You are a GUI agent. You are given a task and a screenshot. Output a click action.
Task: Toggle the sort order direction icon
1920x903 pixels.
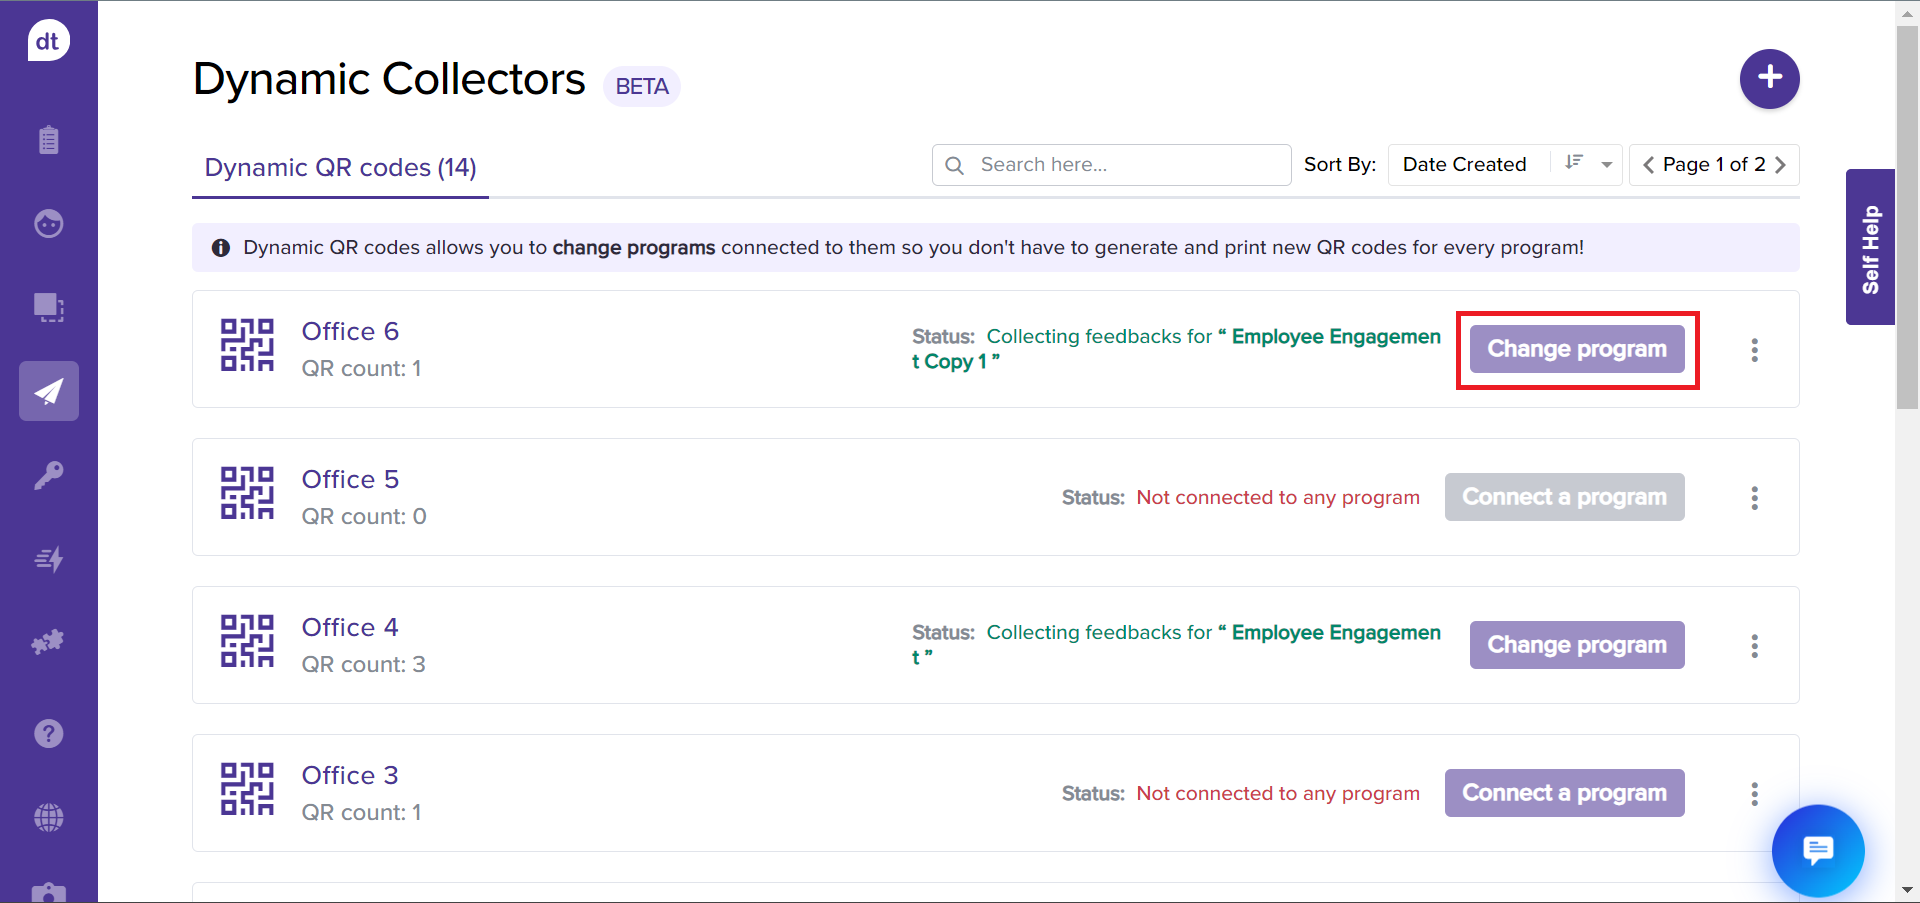pos(1573,164)
